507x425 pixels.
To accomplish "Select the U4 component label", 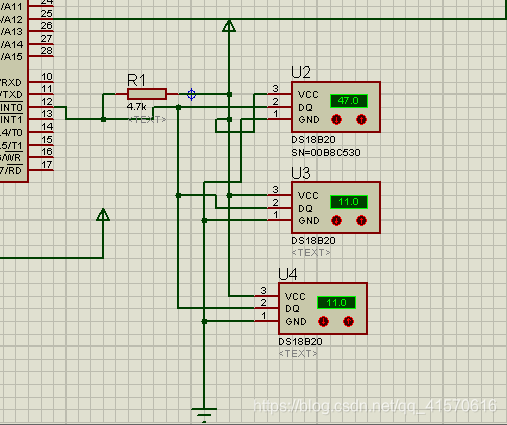I will click(288, 274).
